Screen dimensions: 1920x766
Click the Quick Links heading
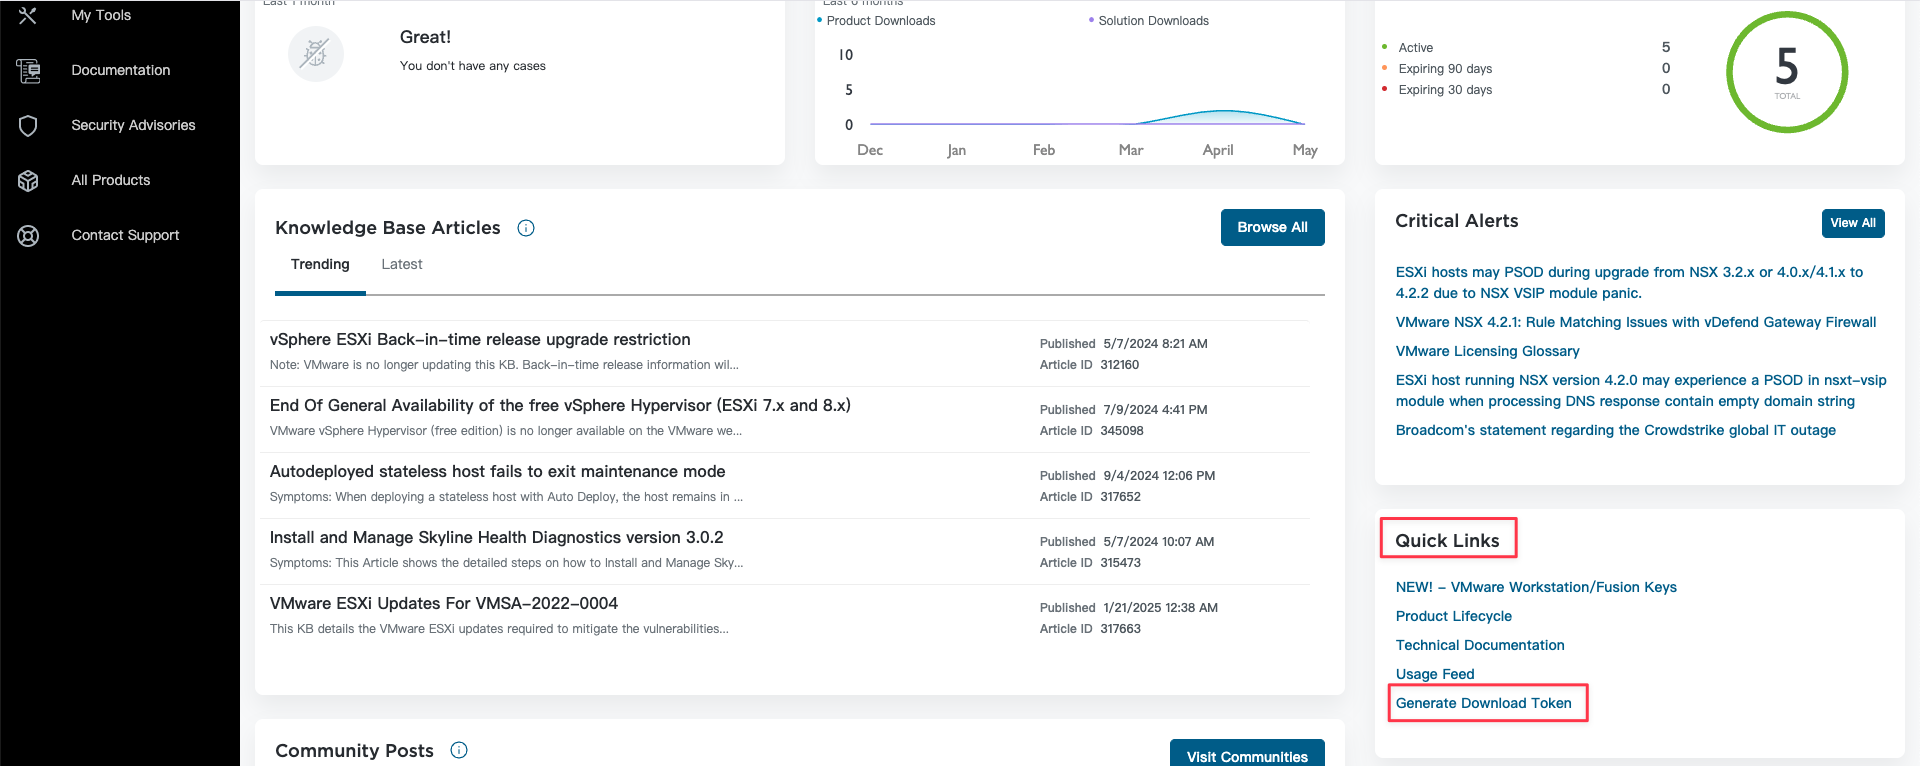1447,540
